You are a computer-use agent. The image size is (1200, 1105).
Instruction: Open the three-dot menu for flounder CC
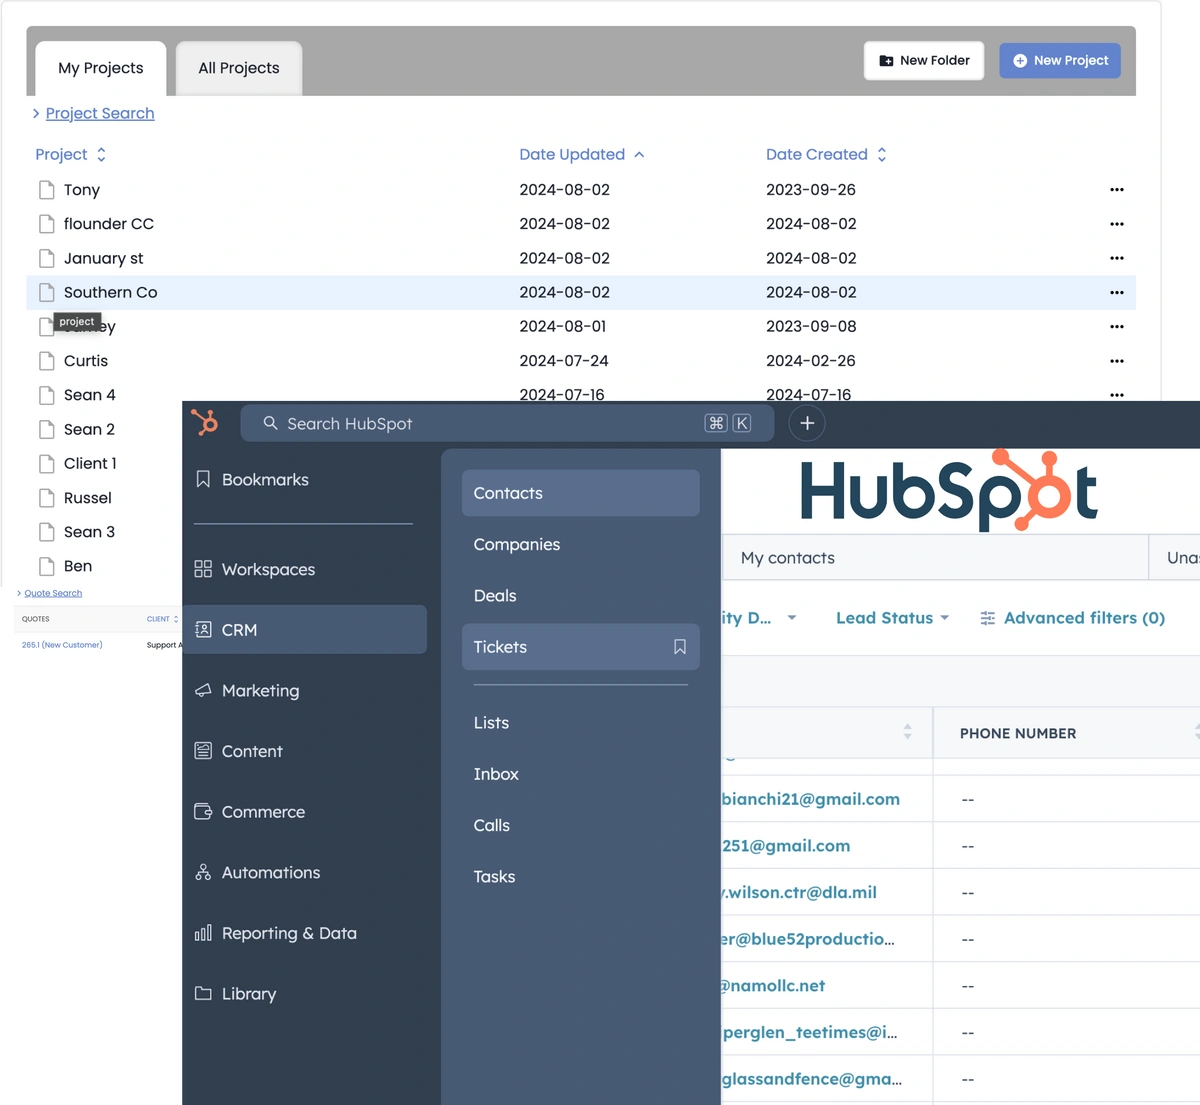(1117, 224)
